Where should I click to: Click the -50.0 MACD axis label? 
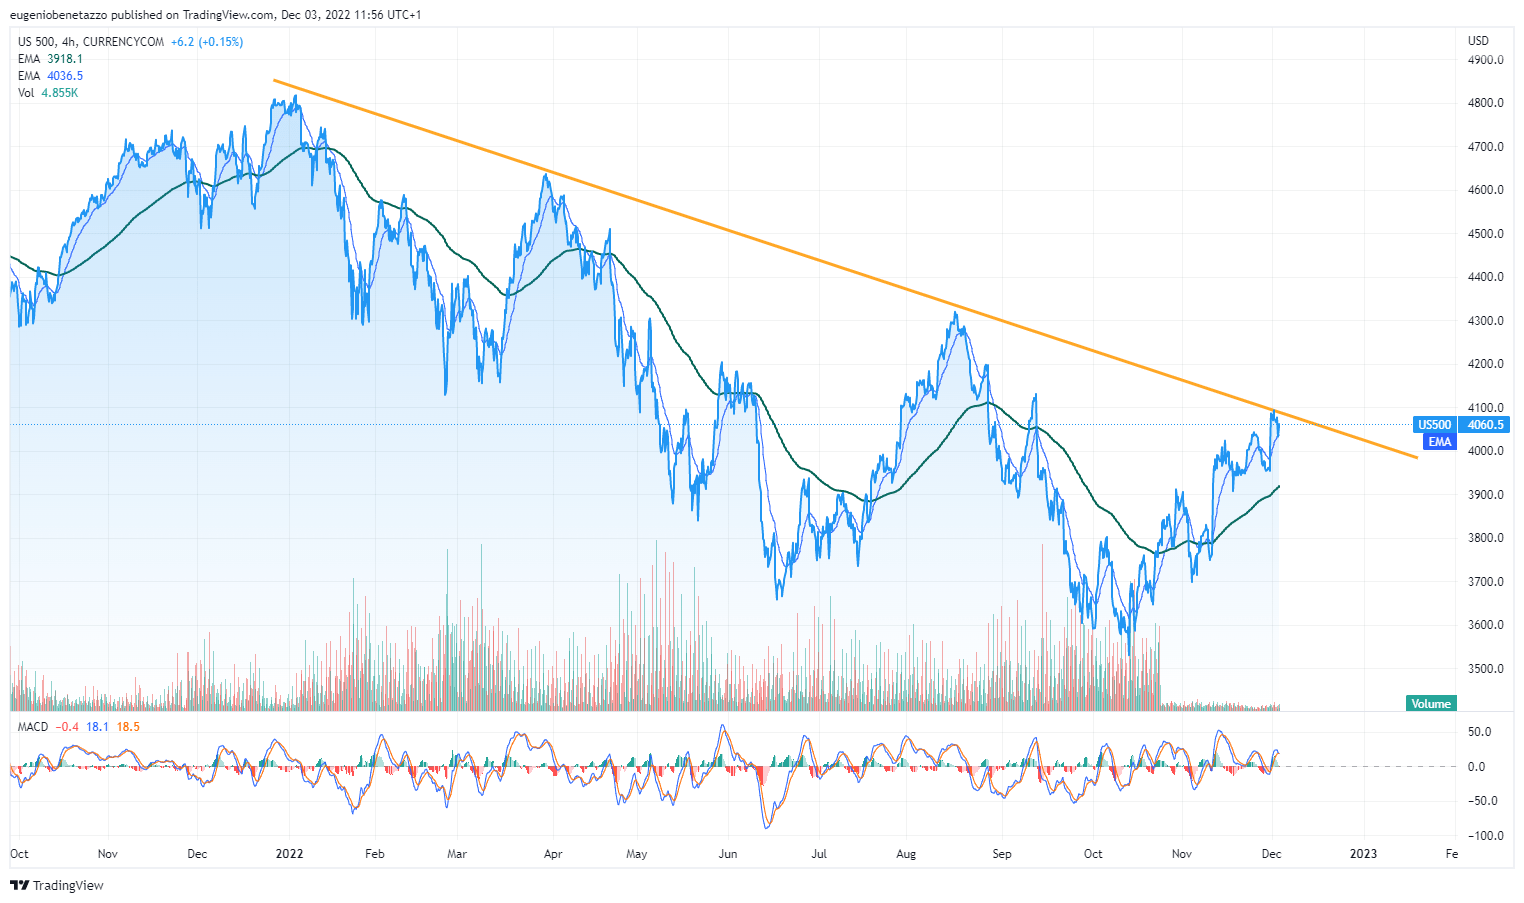(x=1483, y=801)
